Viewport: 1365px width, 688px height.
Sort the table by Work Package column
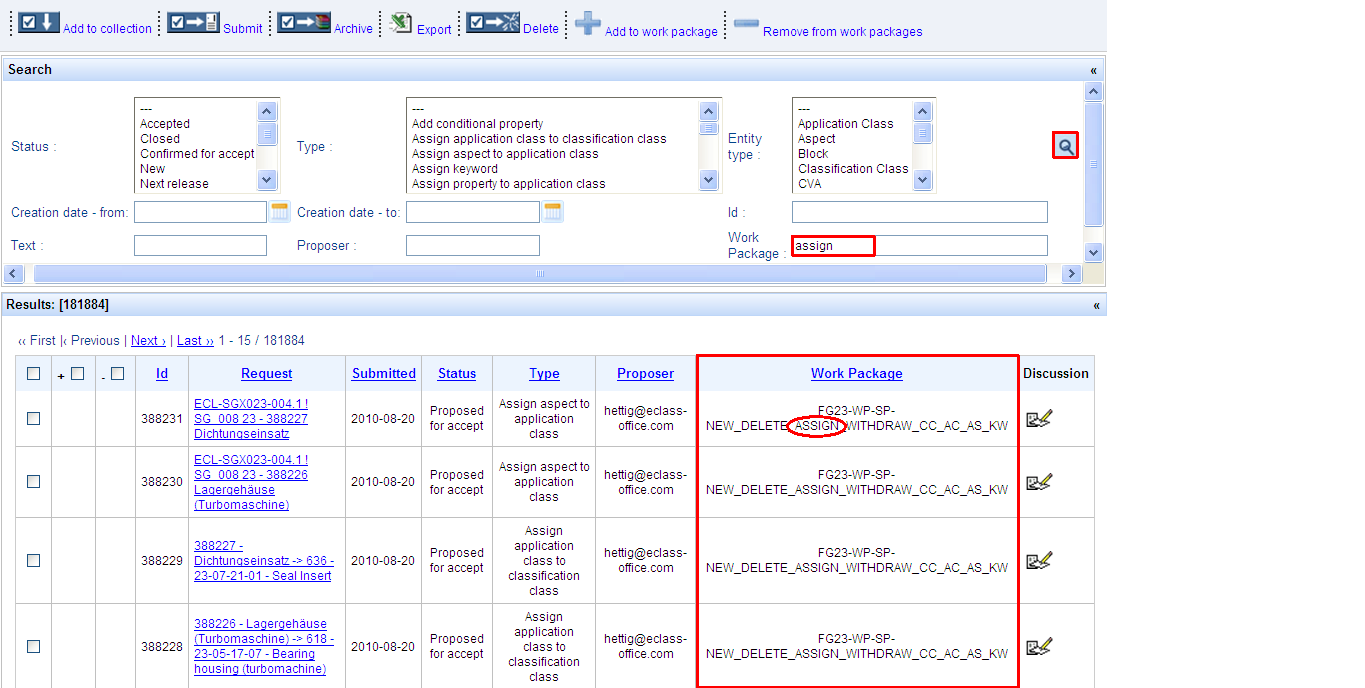point(856,374)
